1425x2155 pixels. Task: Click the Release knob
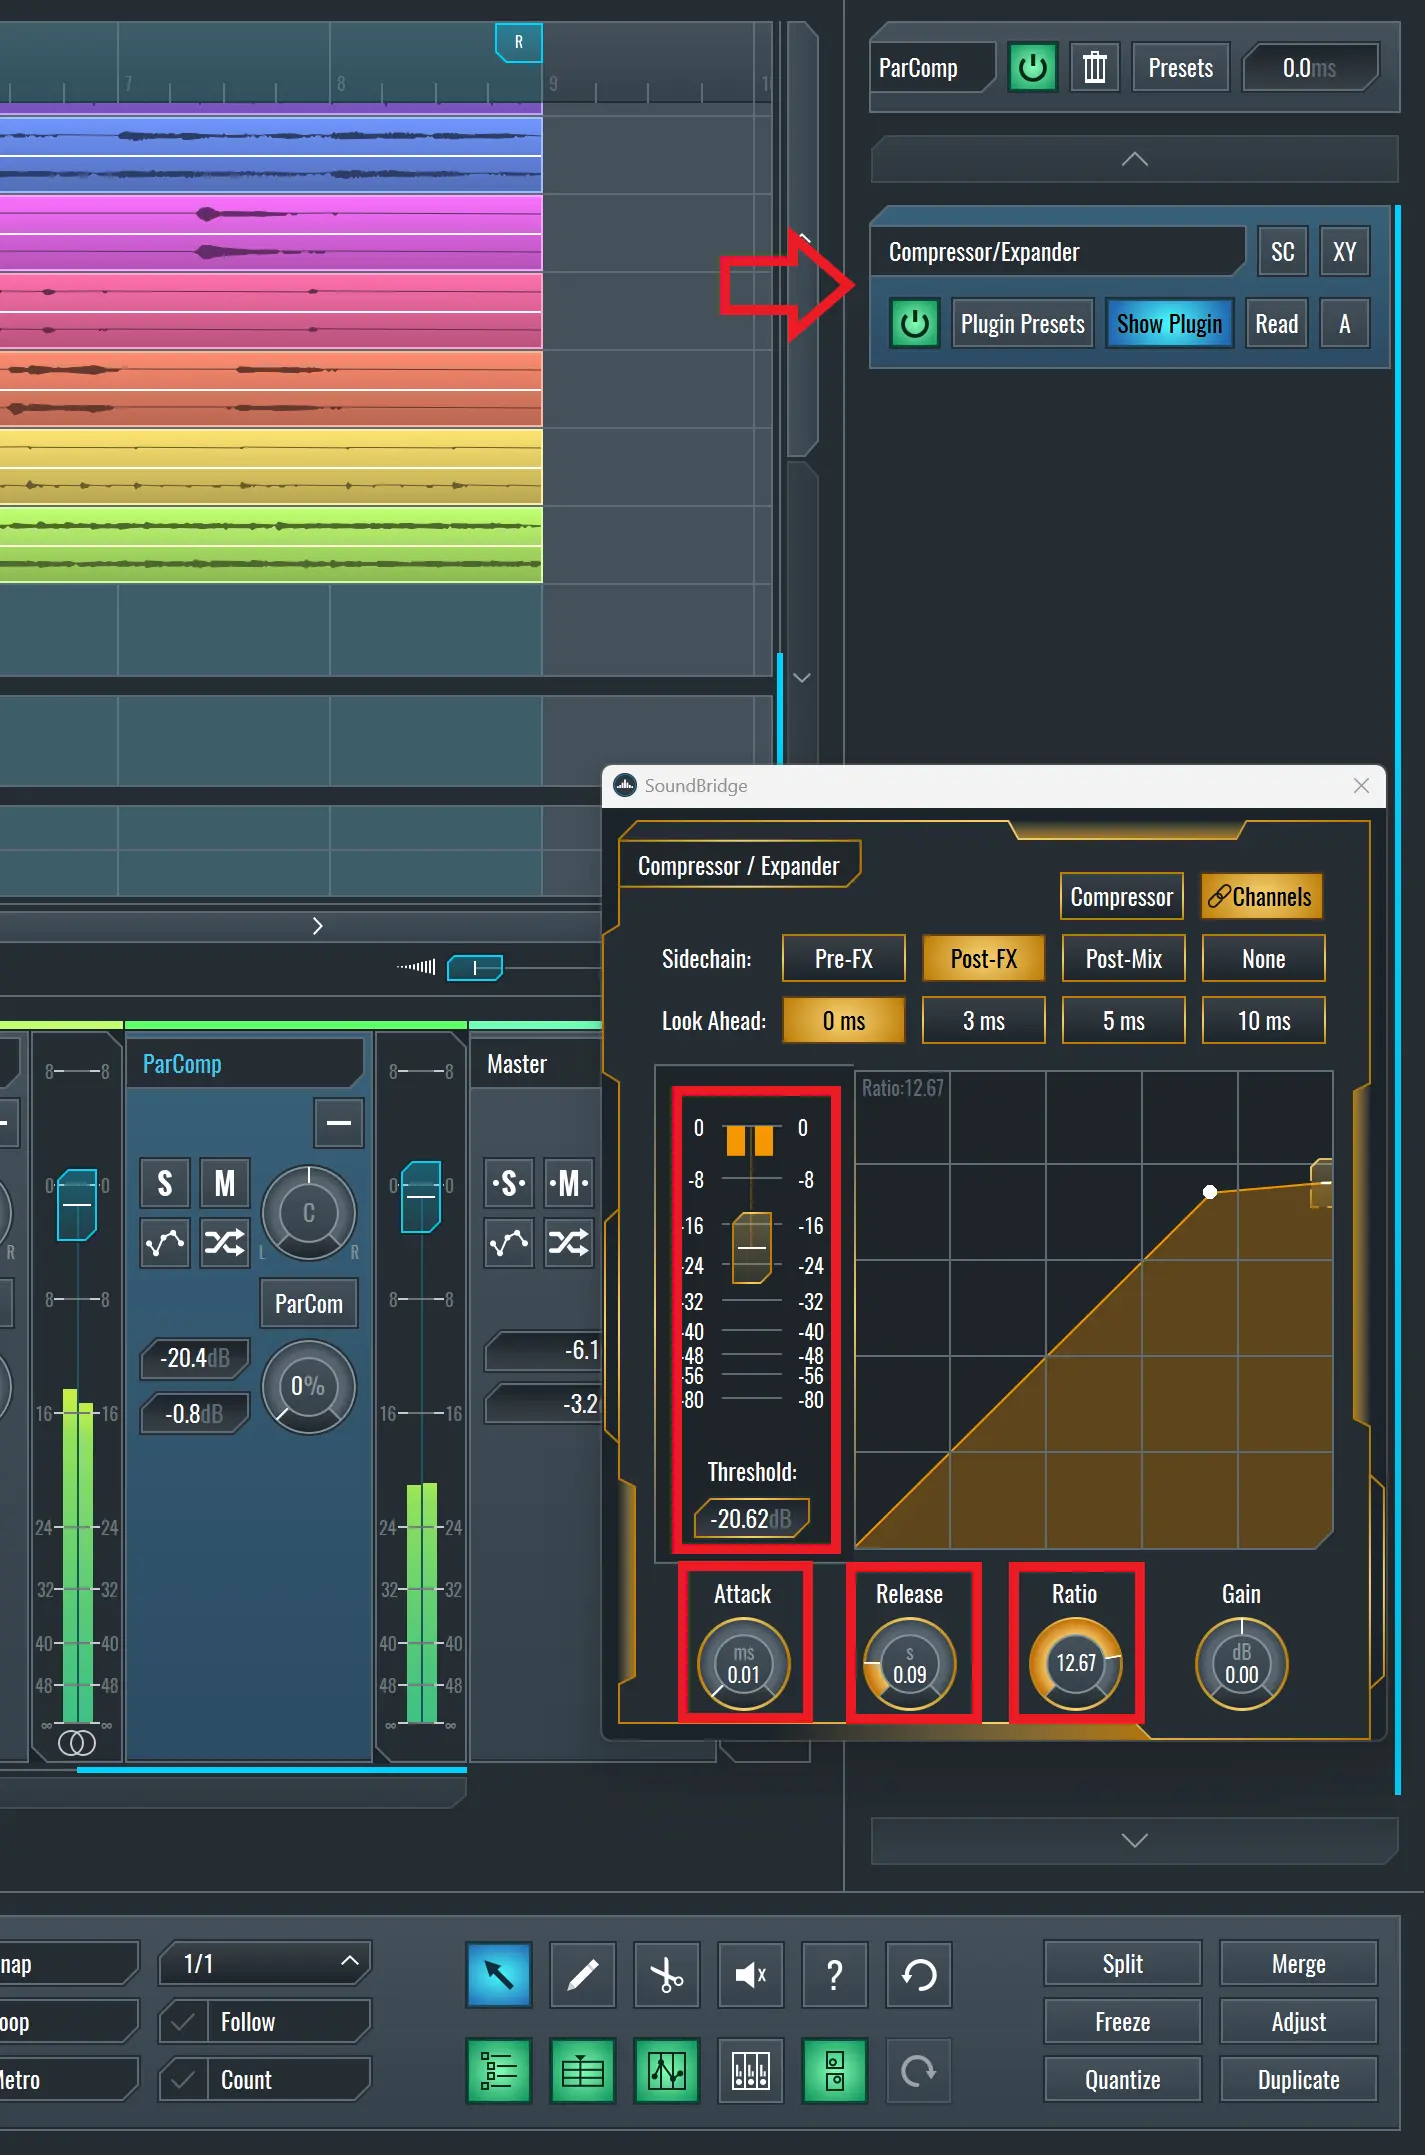tap(909, 1664)
